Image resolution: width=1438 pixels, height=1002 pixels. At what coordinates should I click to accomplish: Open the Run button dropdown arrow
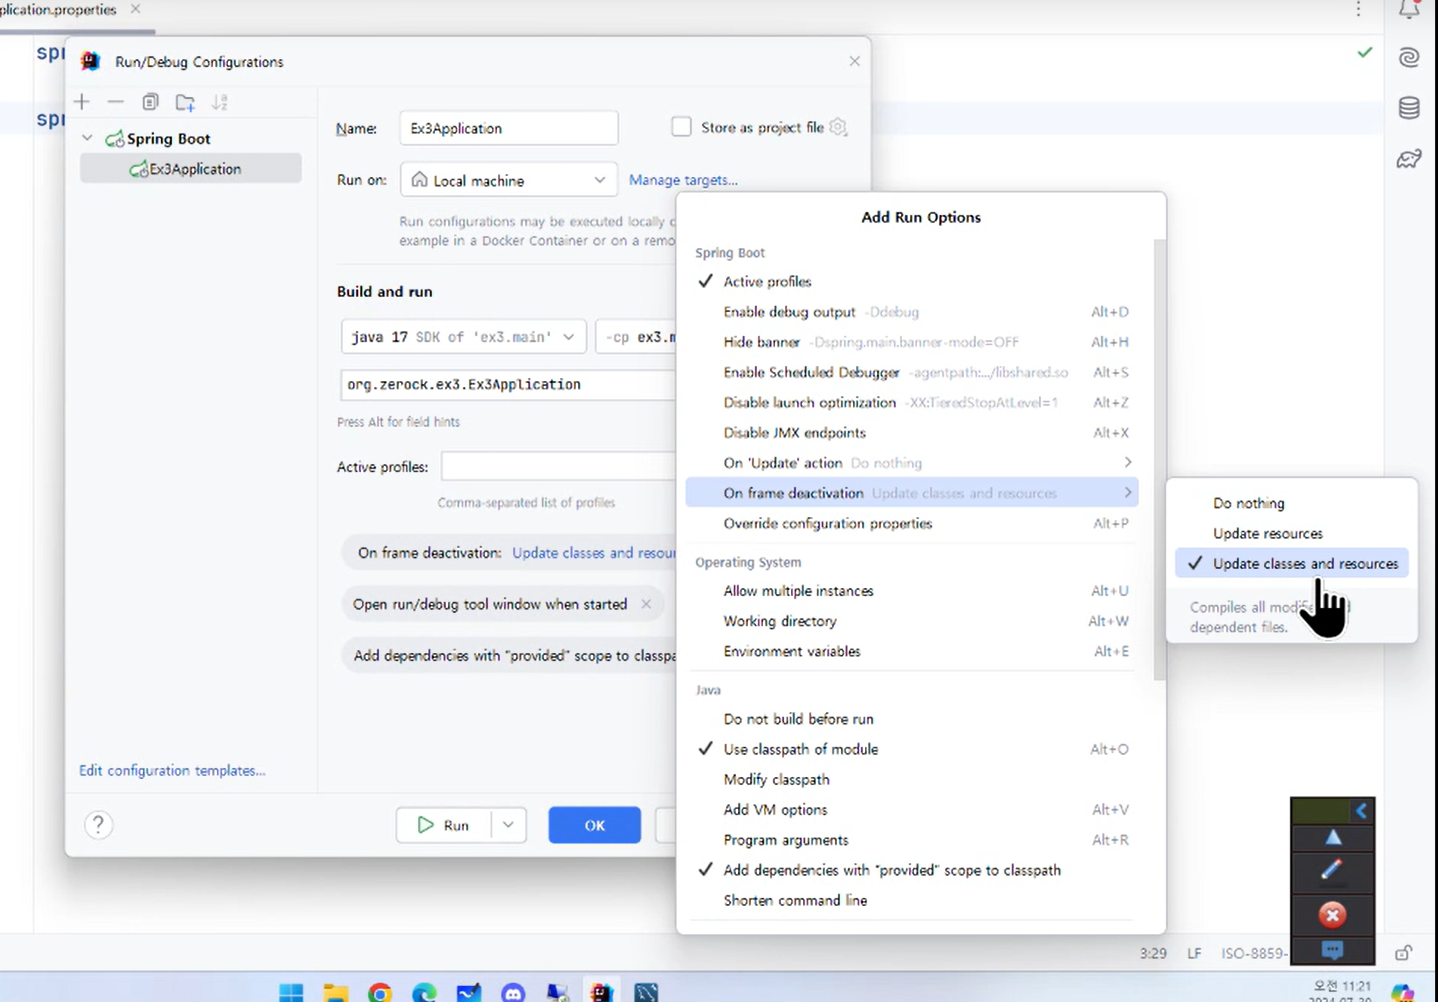508,825
